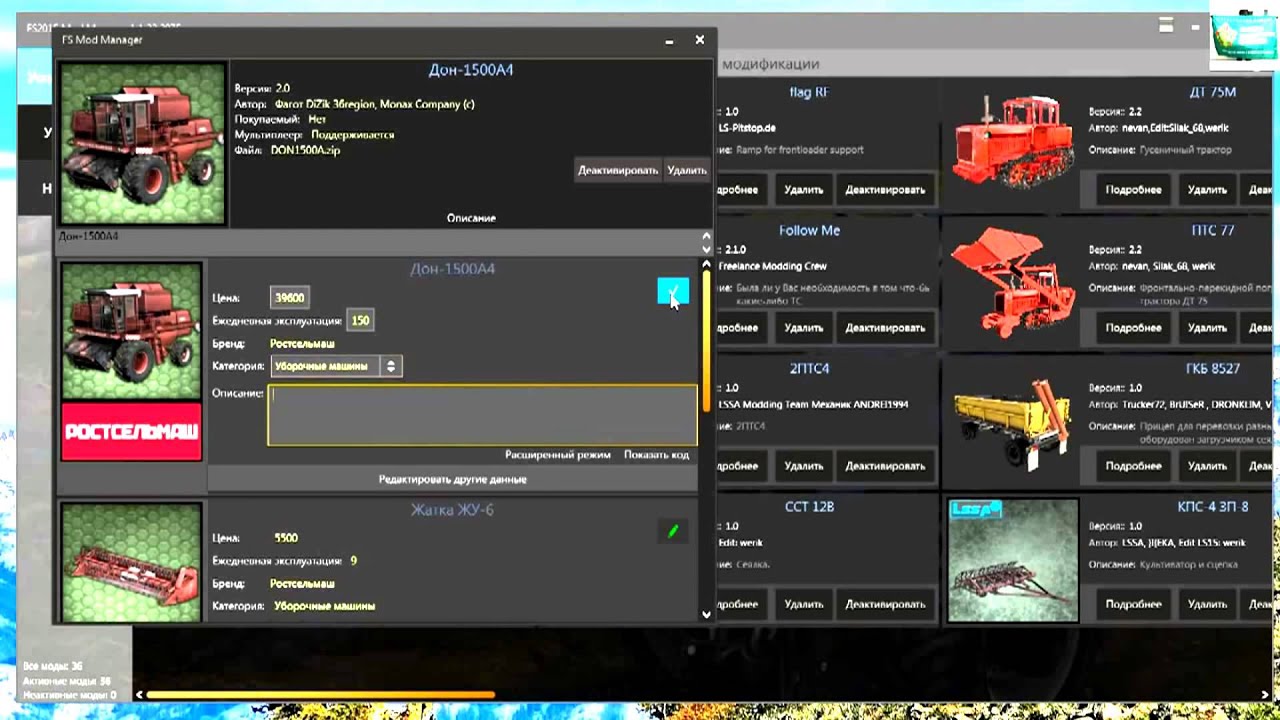The image size is (1280, 720).
Task: Click the Категория dropdown stepper arrows
Action: point(391,366)
